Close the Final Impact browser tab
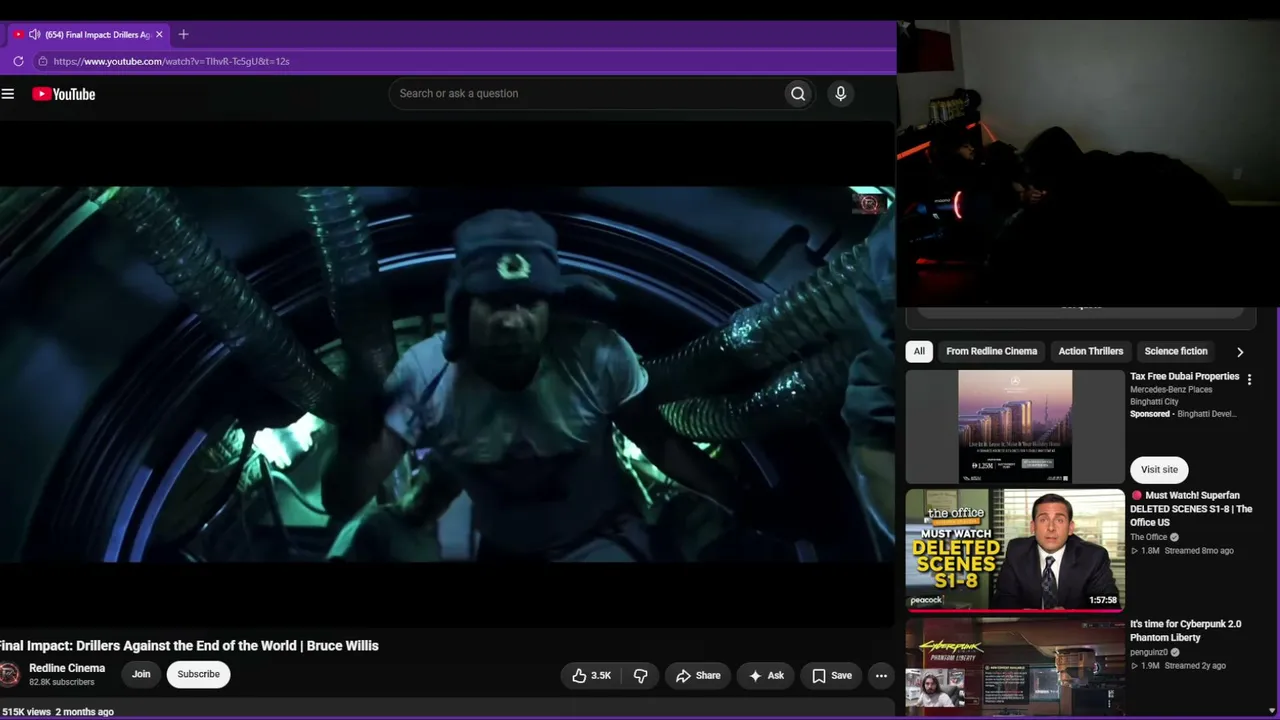 [x=159, y=34]
